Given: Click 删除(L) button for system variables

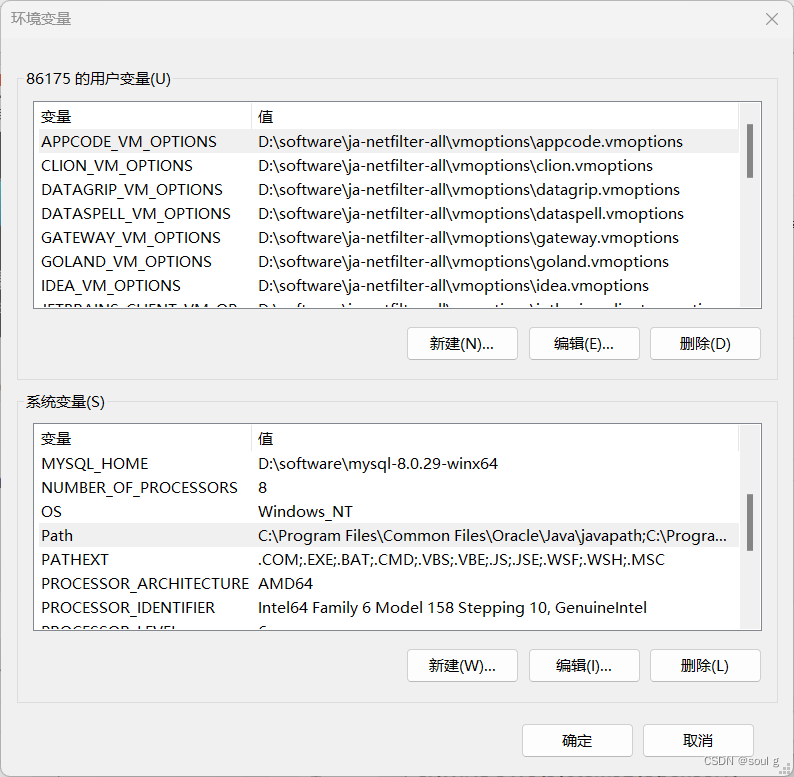Looking at the screenshot, I should [x=705, y=666].
